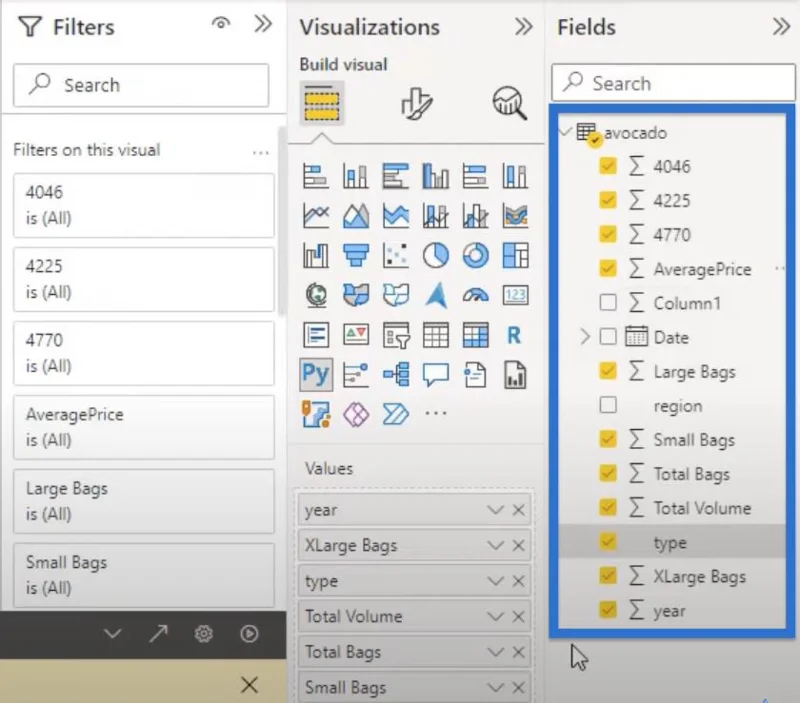Select the stacked bar chart visual

point(316,176)
